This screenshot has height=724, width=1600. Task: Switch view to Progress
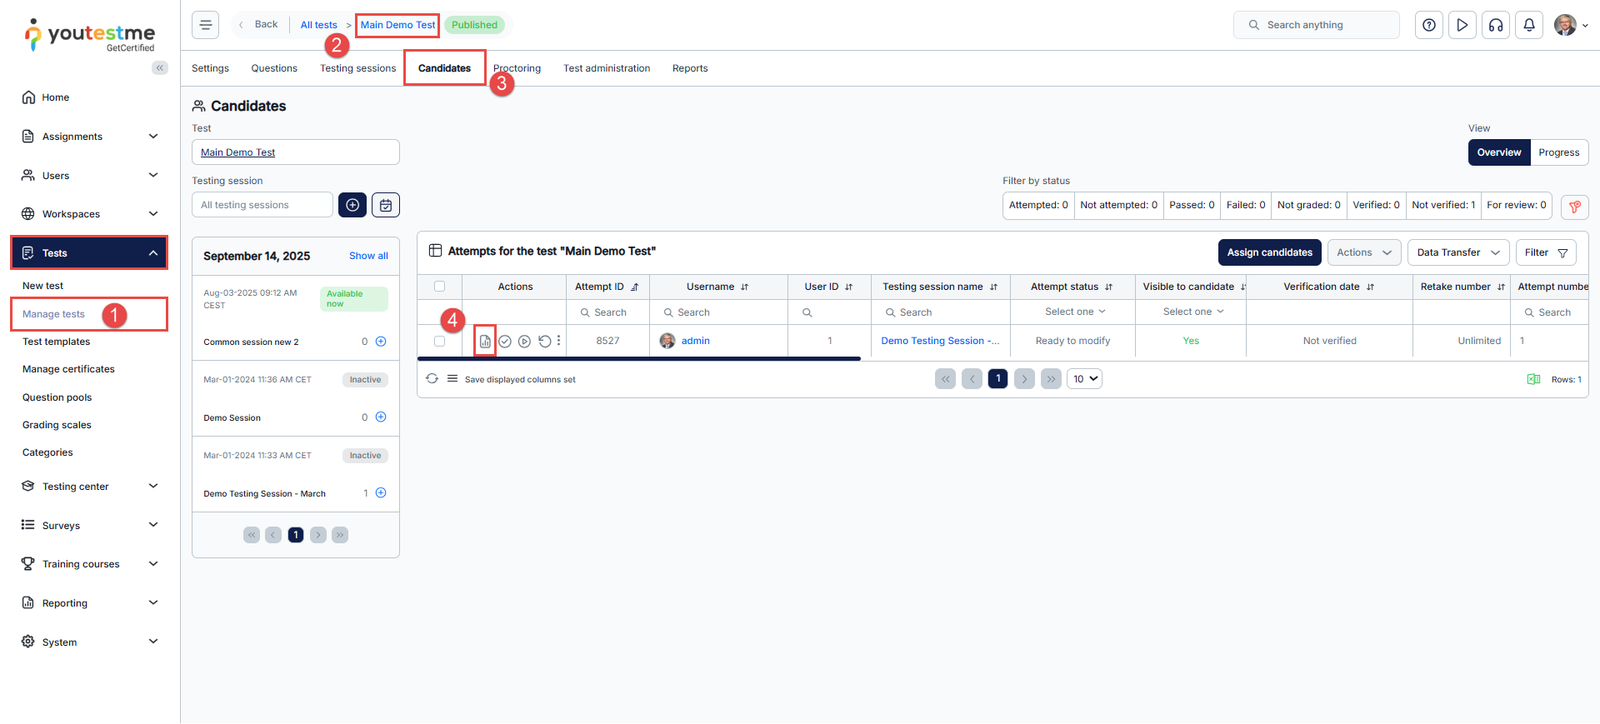coord(1558,152)
